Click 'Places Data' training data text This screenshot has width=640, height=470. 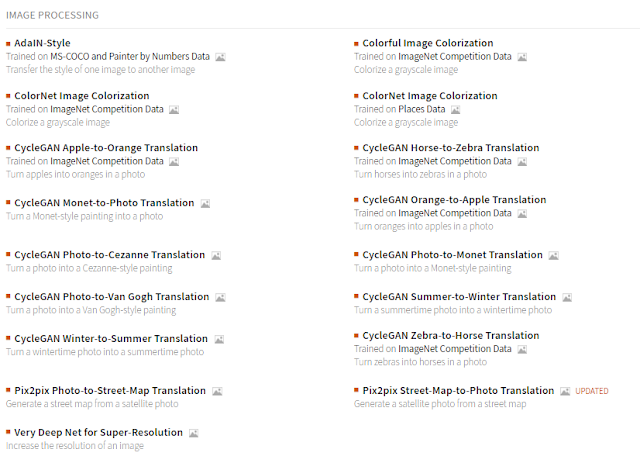coord(422,109)
